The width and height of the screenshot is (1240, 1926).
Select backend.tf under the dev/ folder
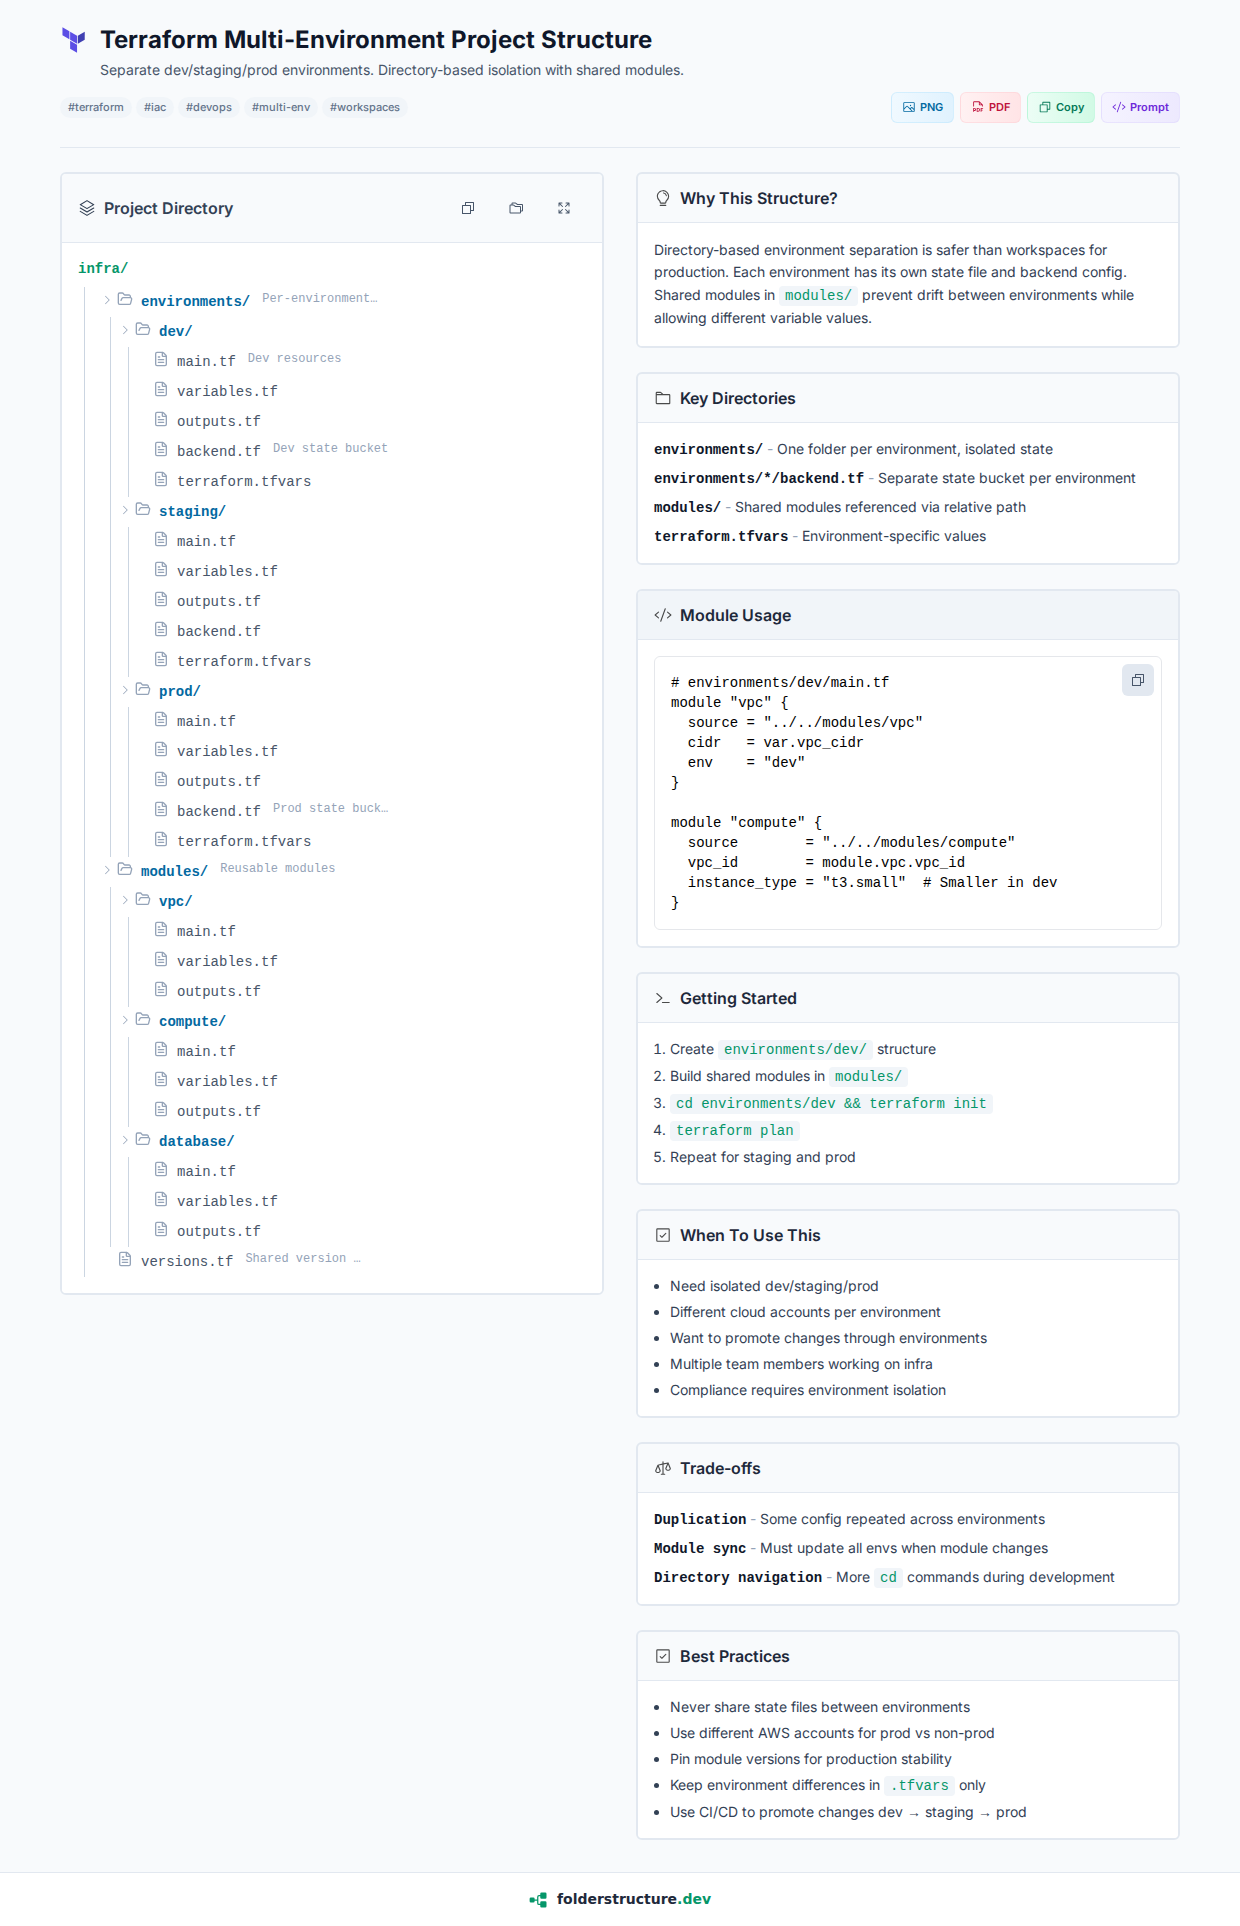click(218, 451)
